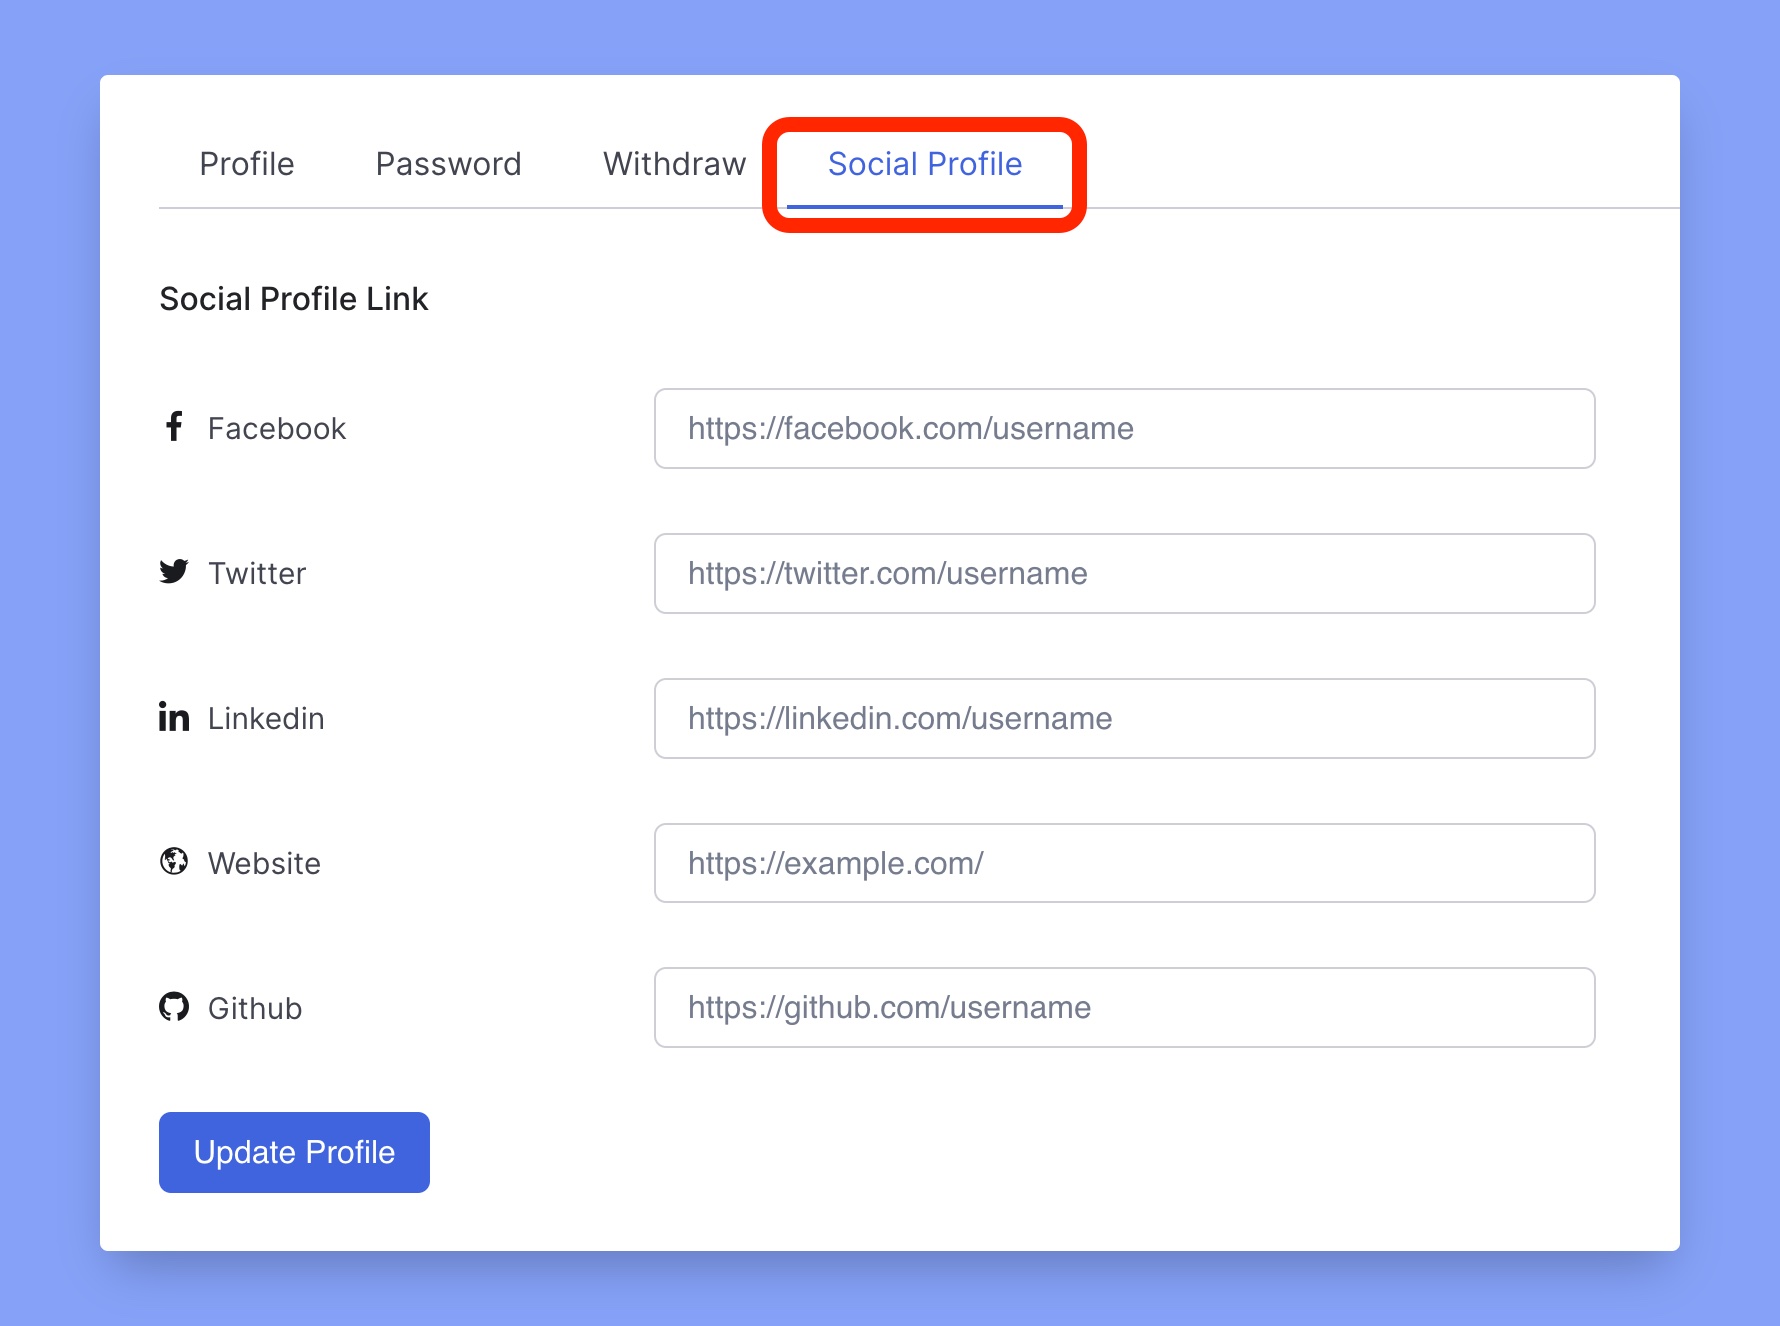The height and width of the screenshot is (1326, 1780).
Task: Focus the Facebook URL input field
Action: click(x=1124, y=428)
